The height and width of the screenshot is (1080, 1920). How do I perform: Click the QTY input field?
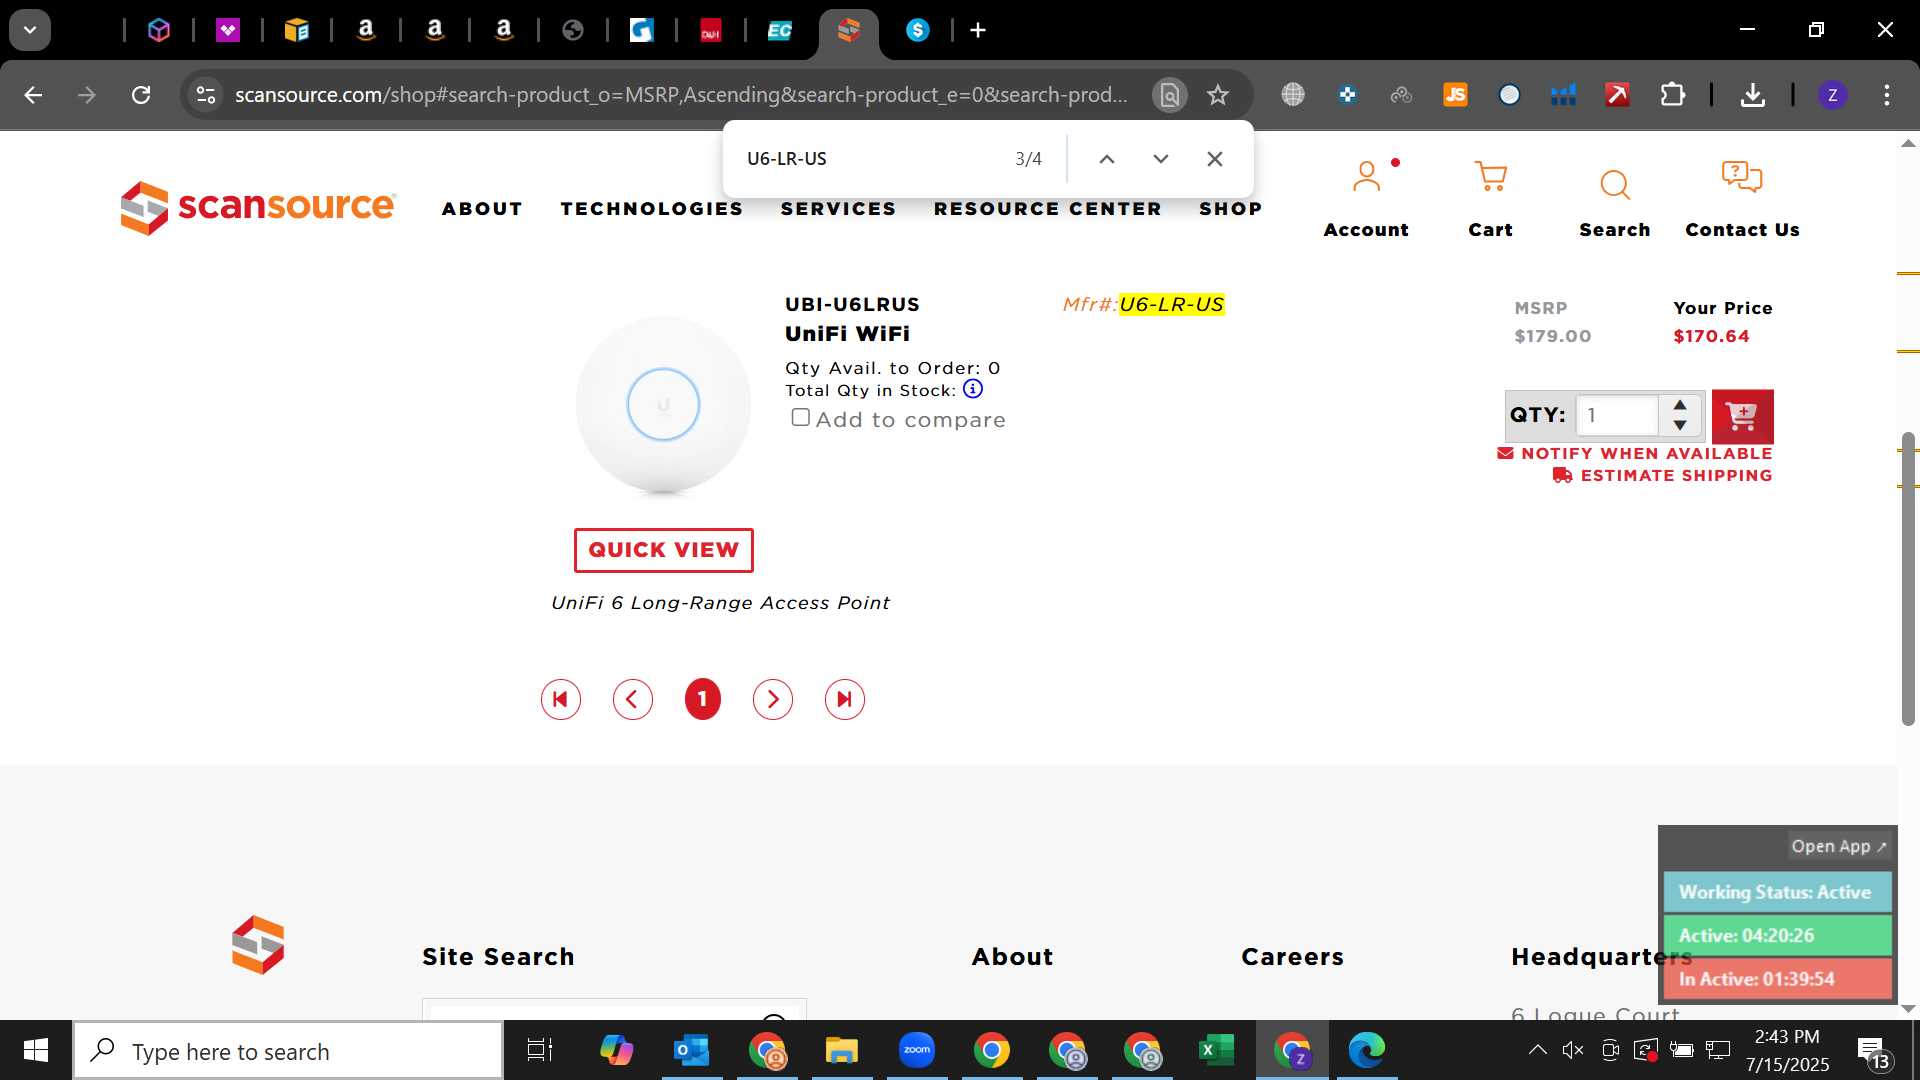[1617, 415]
